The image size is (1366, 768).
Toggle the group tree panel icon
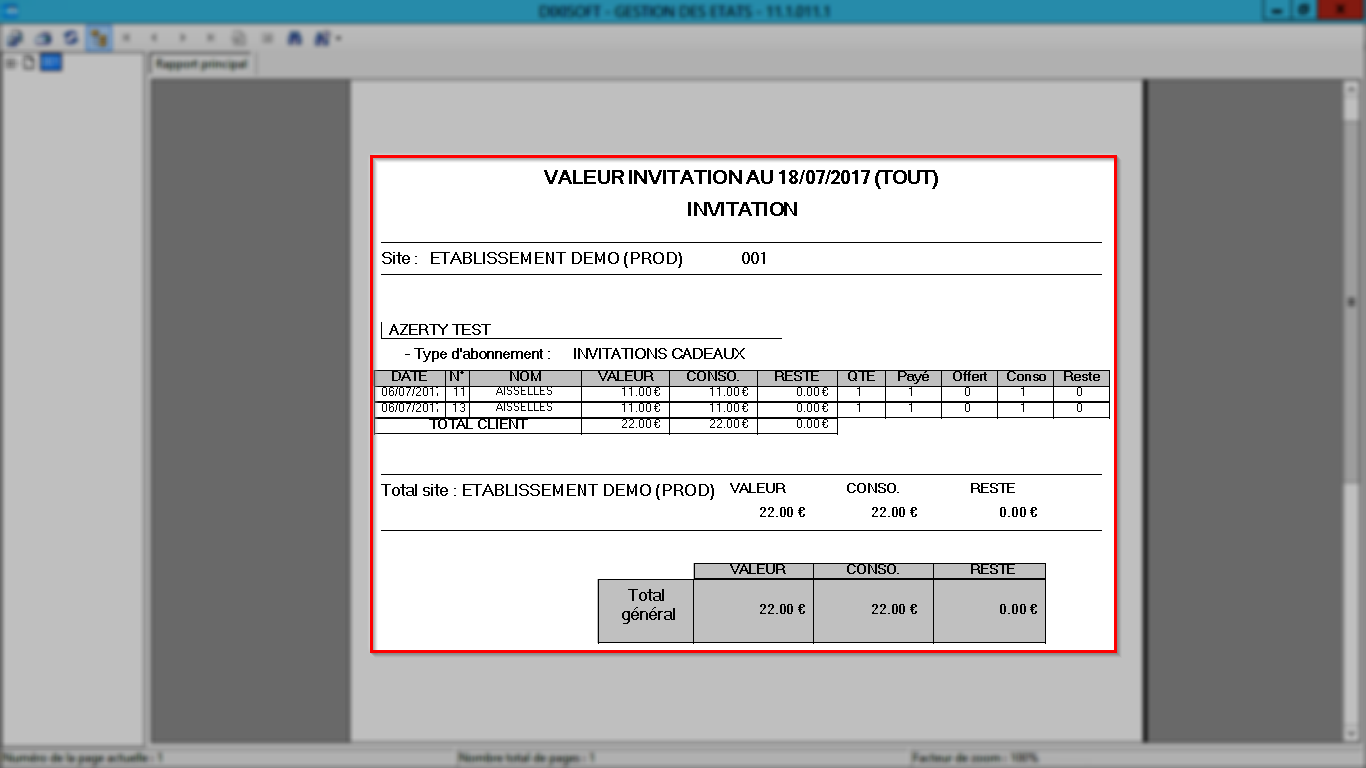tap(99, 38)
